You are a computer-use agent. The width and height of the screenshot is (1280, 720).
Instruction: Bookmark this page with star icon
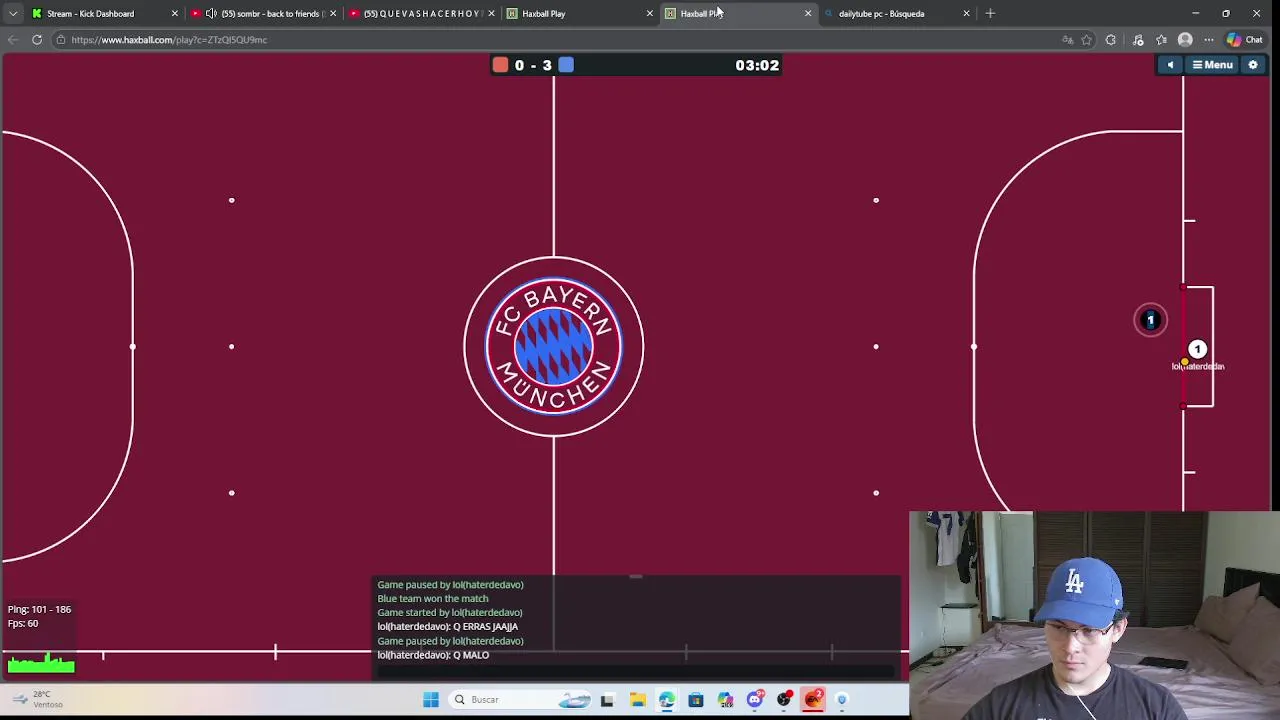pos(1087,40)
